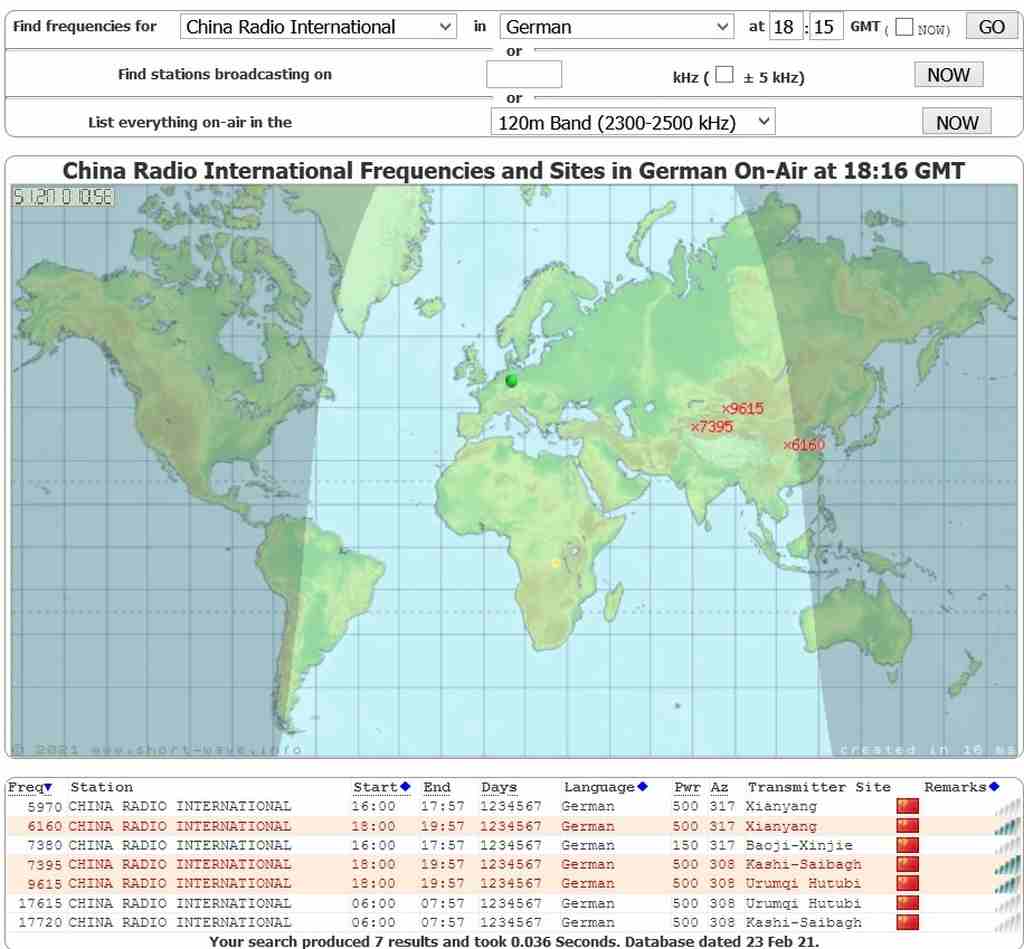Click the End column header
The image size is (1024, 949).
click(x=437, y=787)
